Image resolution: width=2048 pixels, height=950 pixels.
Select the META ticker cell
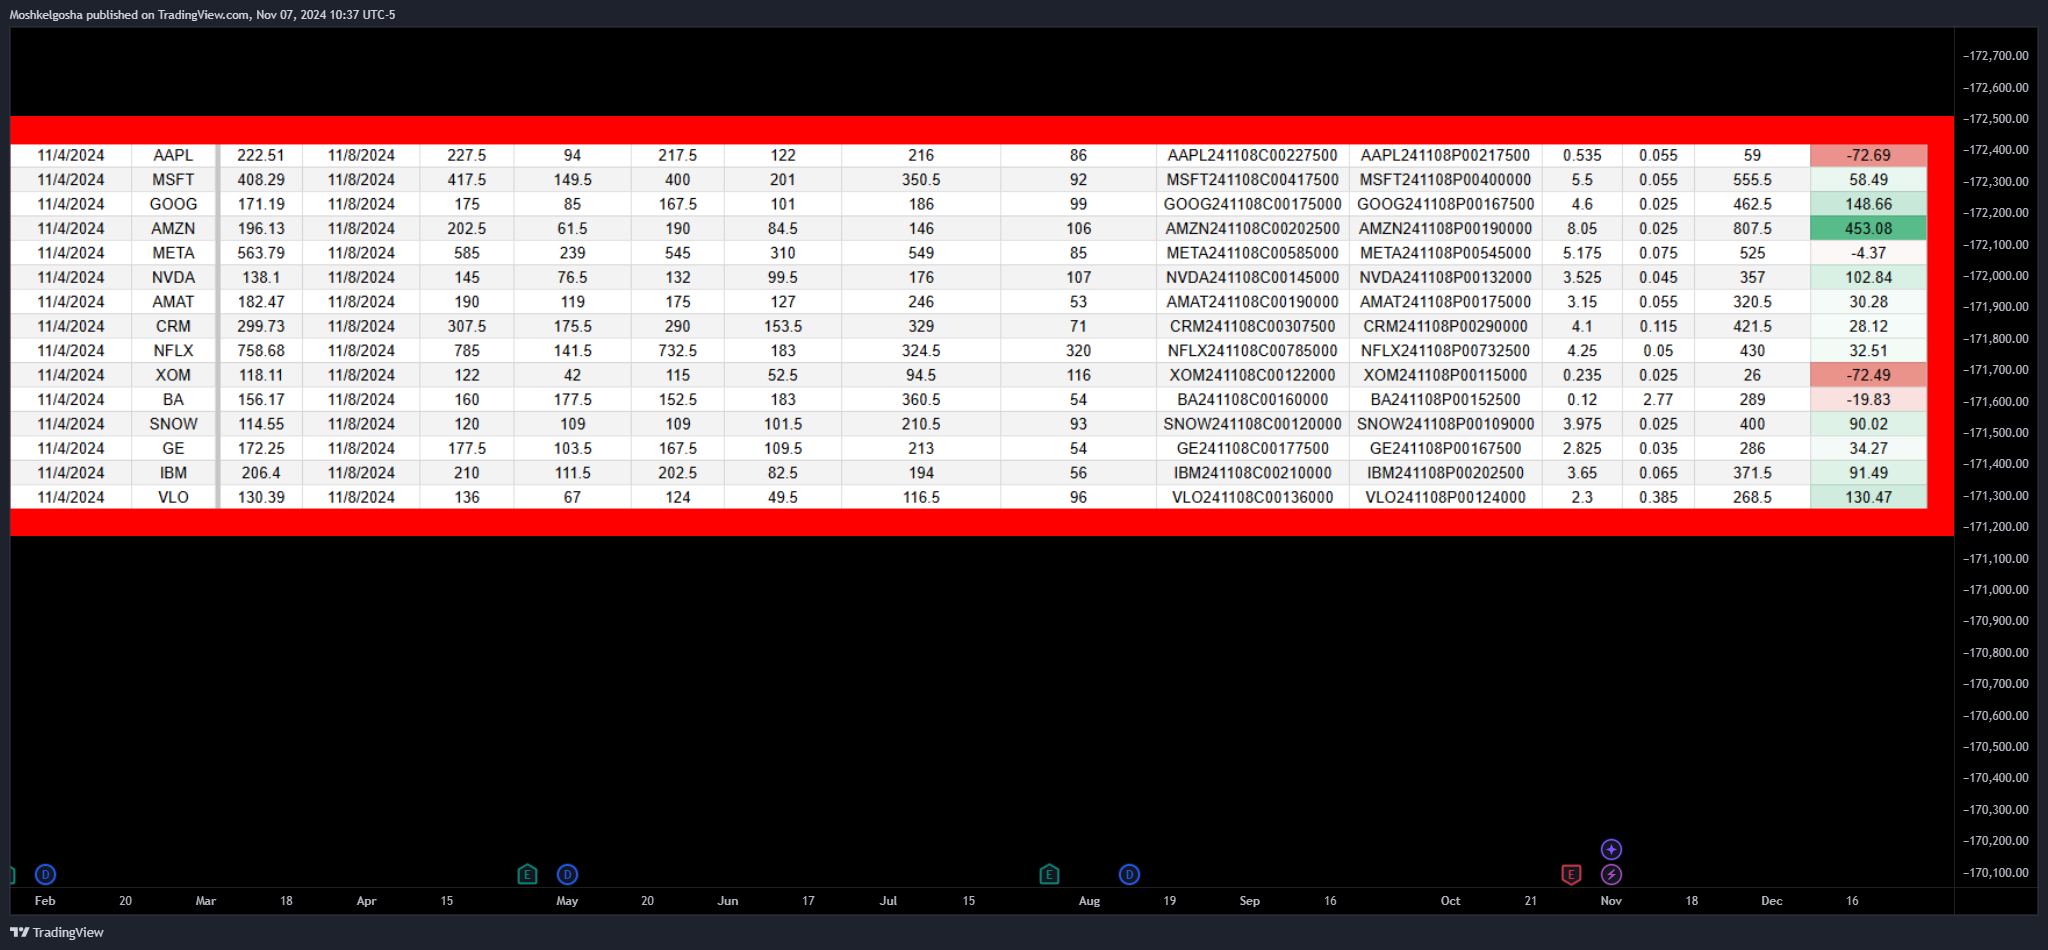(173, 253)
